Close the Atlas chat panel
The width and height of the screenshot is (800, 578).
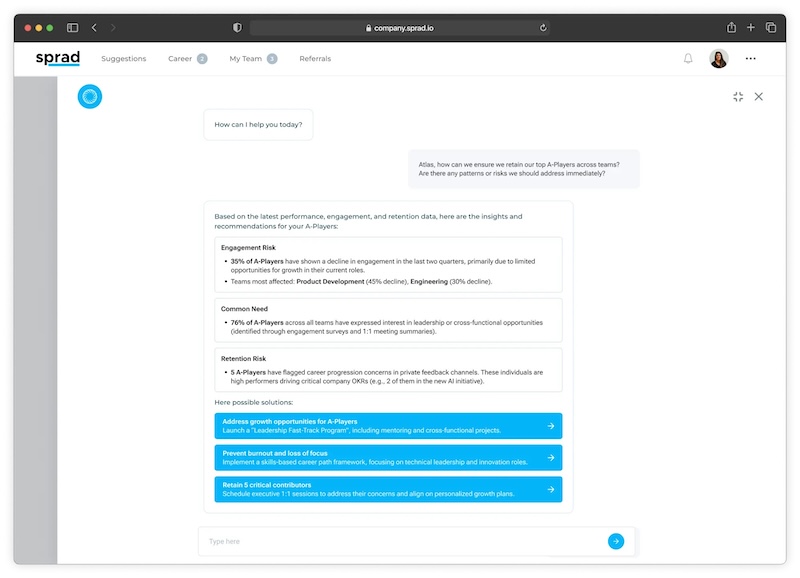click(759, 97)
